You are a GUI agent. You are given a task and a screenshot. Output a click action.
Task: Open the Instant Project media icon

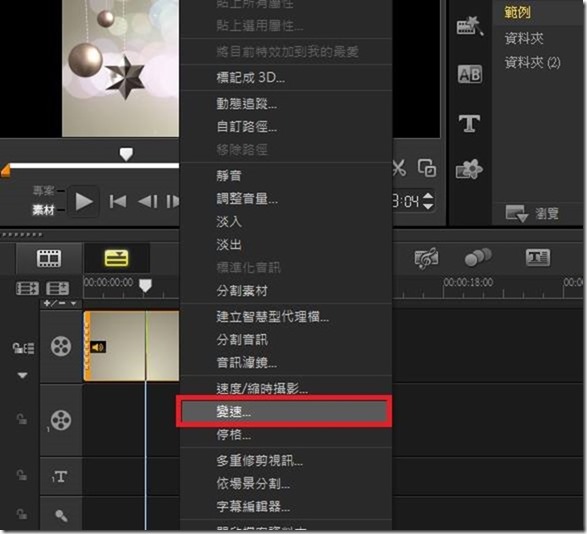click(470, 26)
